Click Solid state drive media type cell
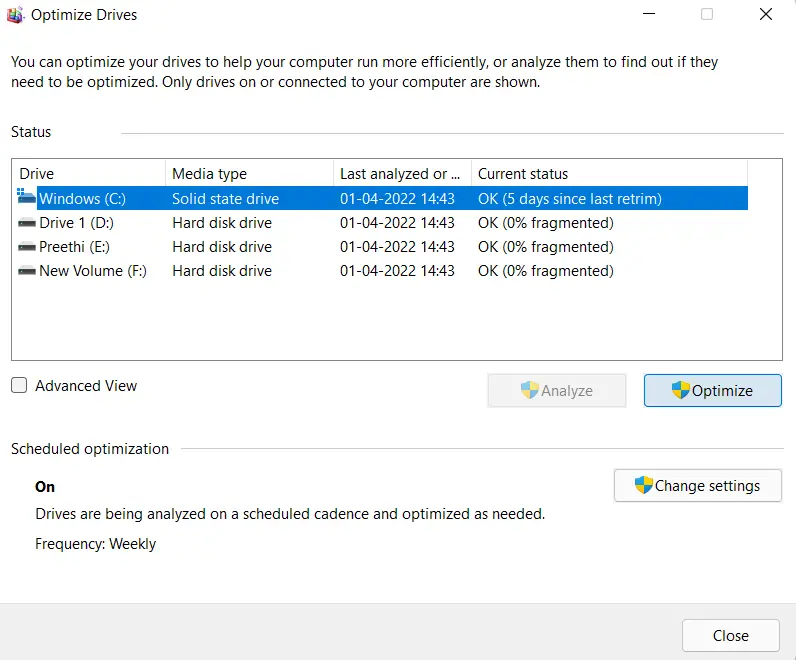796x660 pixels. (225, 199)
